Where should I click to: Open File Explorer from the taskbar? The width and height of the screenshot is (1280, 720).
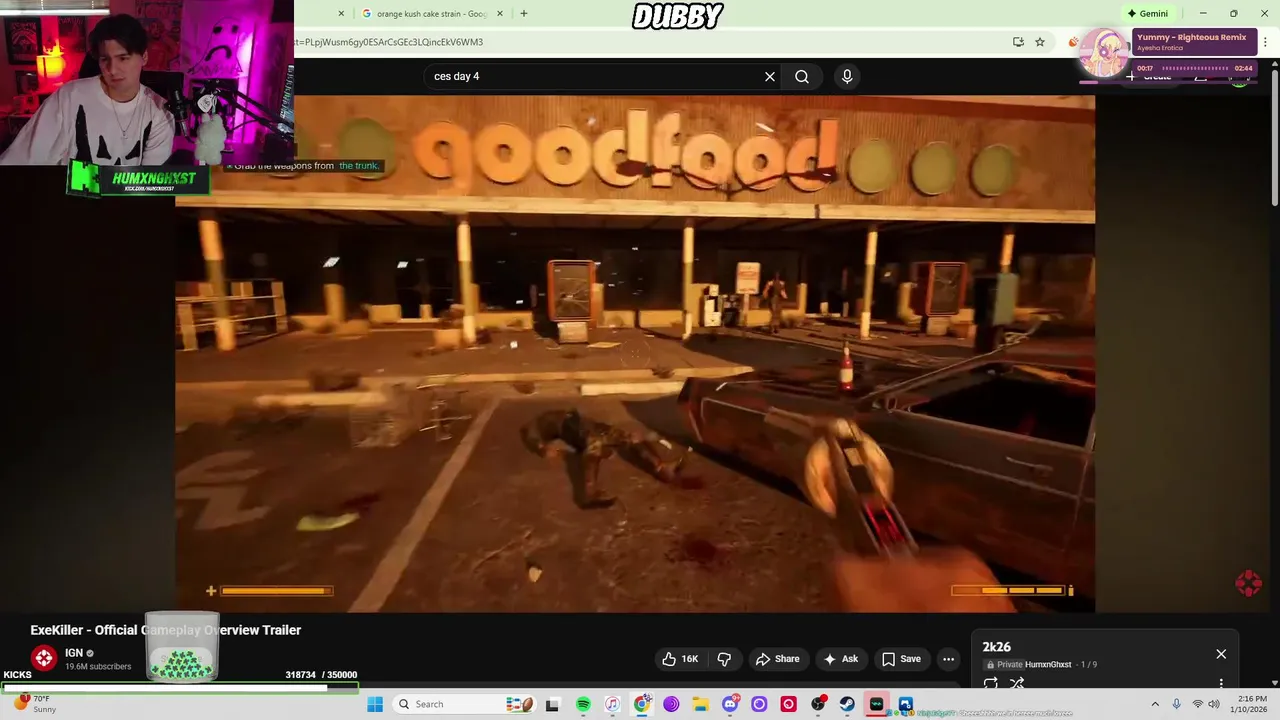pos(701,704)
